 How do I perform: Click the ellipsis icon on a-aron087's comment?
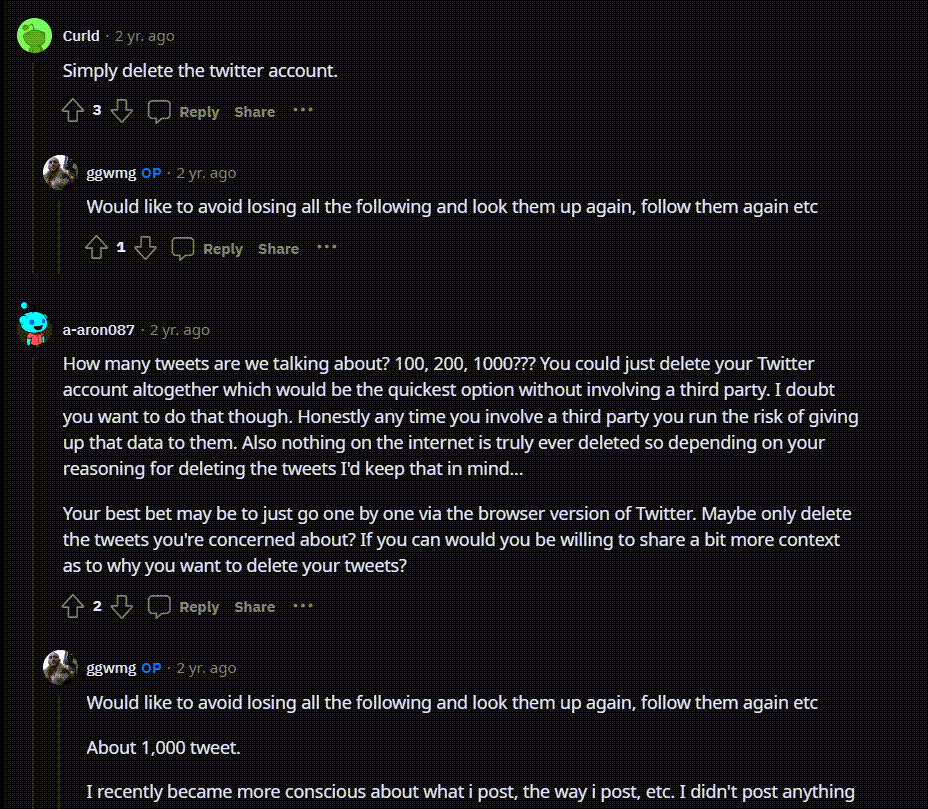(302, 606)
